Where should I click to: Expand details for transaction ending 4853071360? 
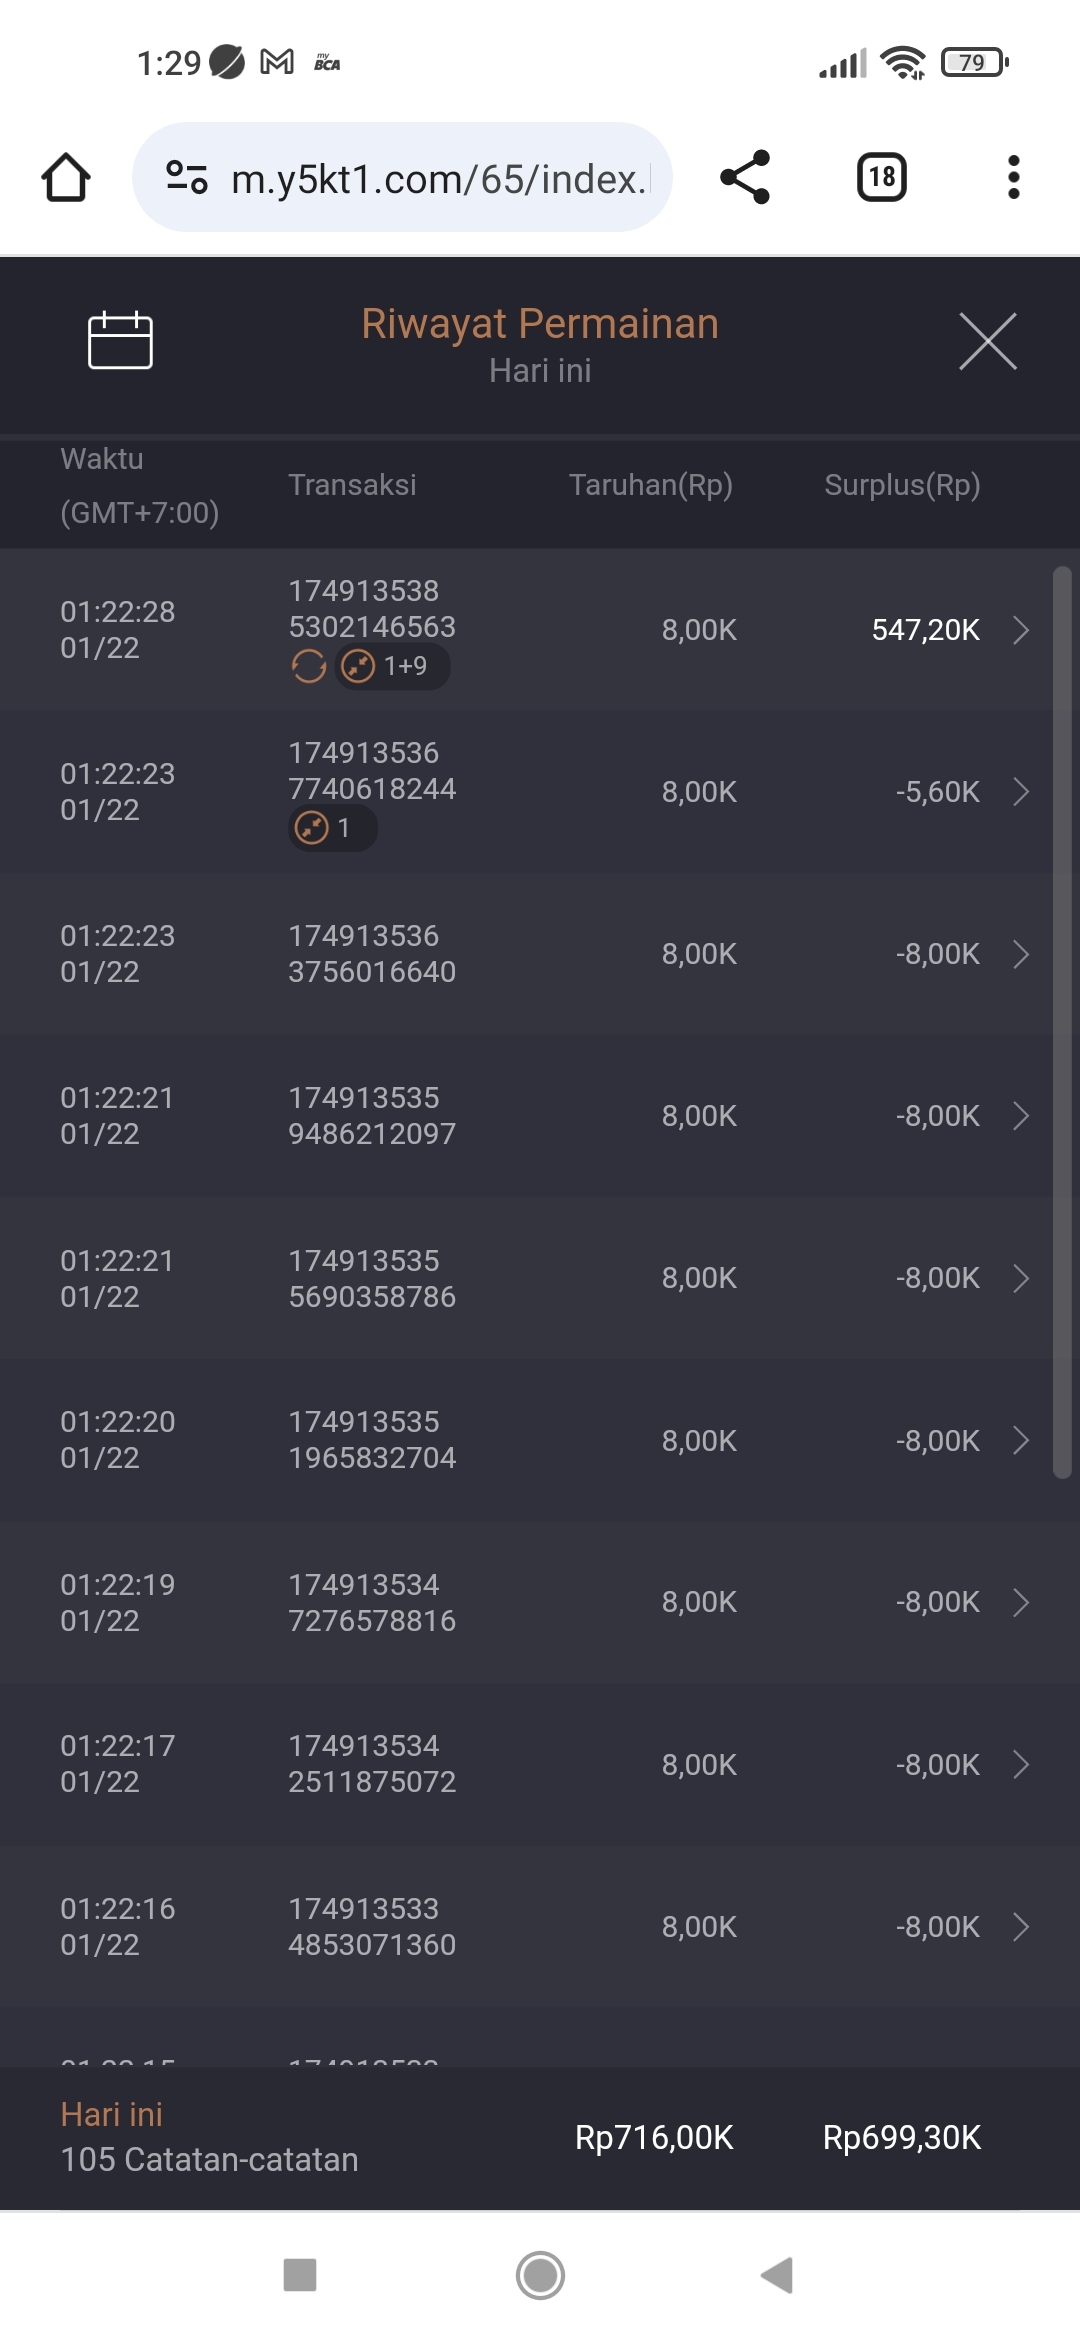point(1020,1927)
